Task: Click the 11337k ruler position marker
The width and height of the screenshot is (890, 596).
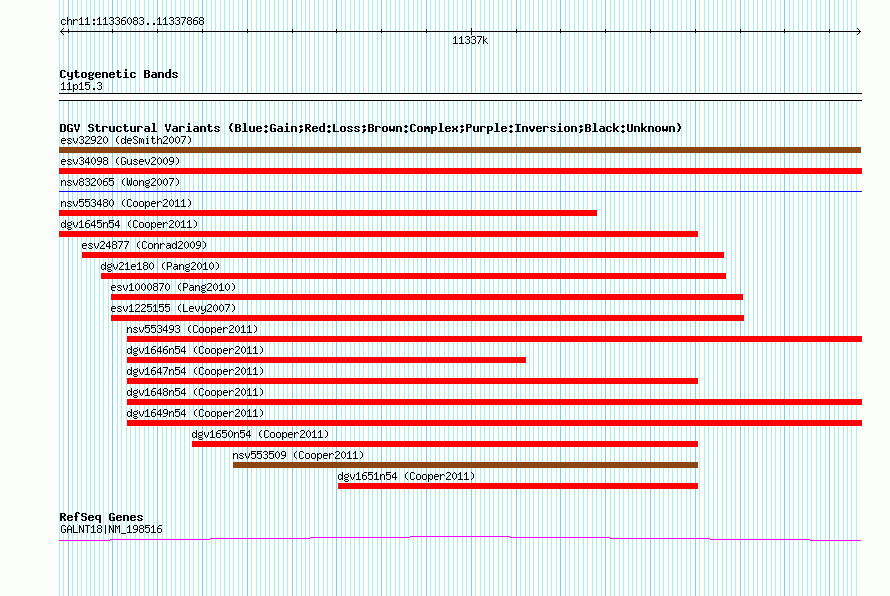Action: pos(470,40)
